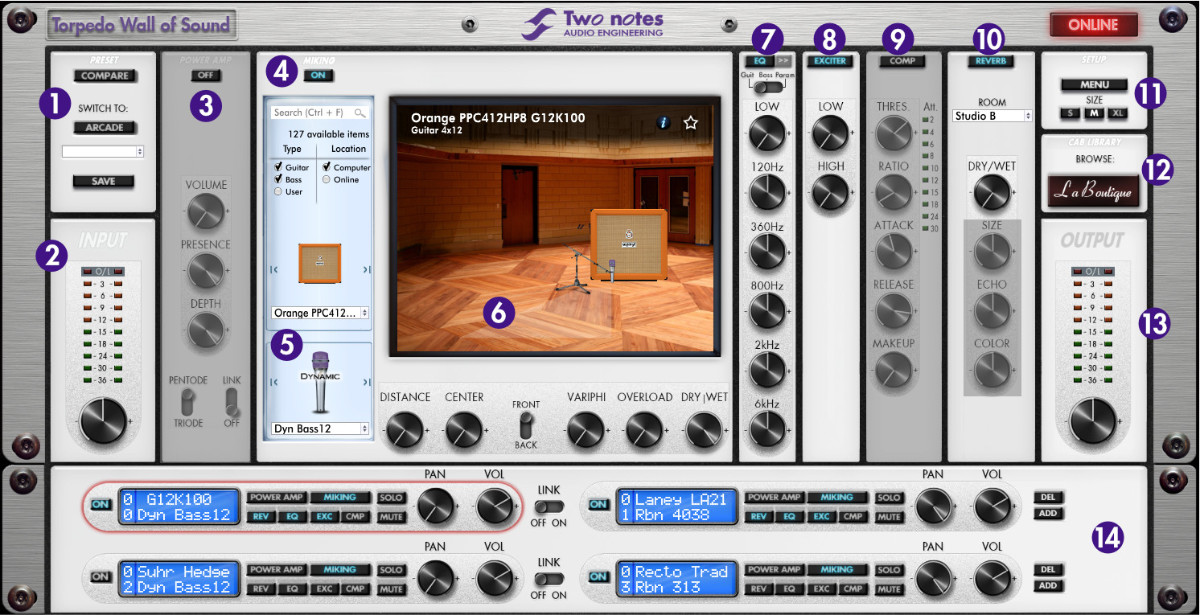Turn on the Suhr Hedge slot ON button
The height and width of the screenshot is (615, 1200).
[101, 577]
